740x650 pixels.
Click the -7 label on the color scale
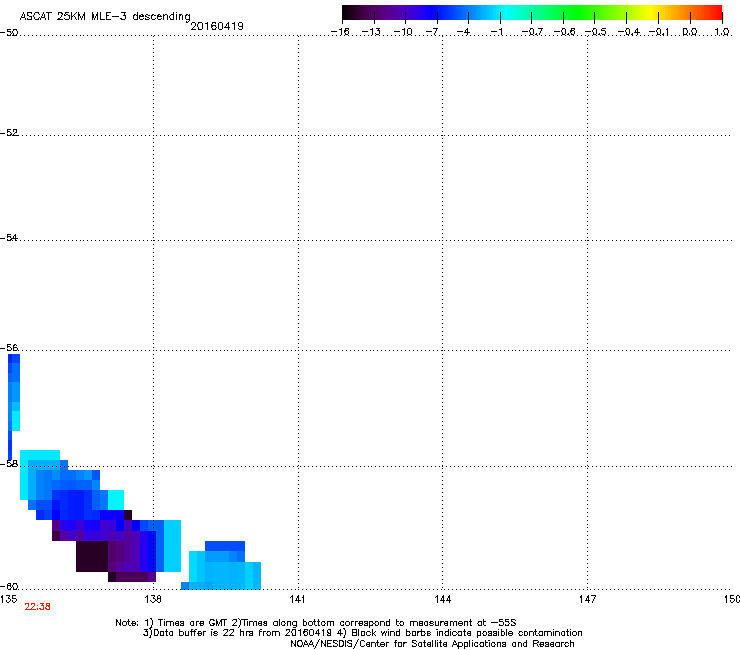433,32
